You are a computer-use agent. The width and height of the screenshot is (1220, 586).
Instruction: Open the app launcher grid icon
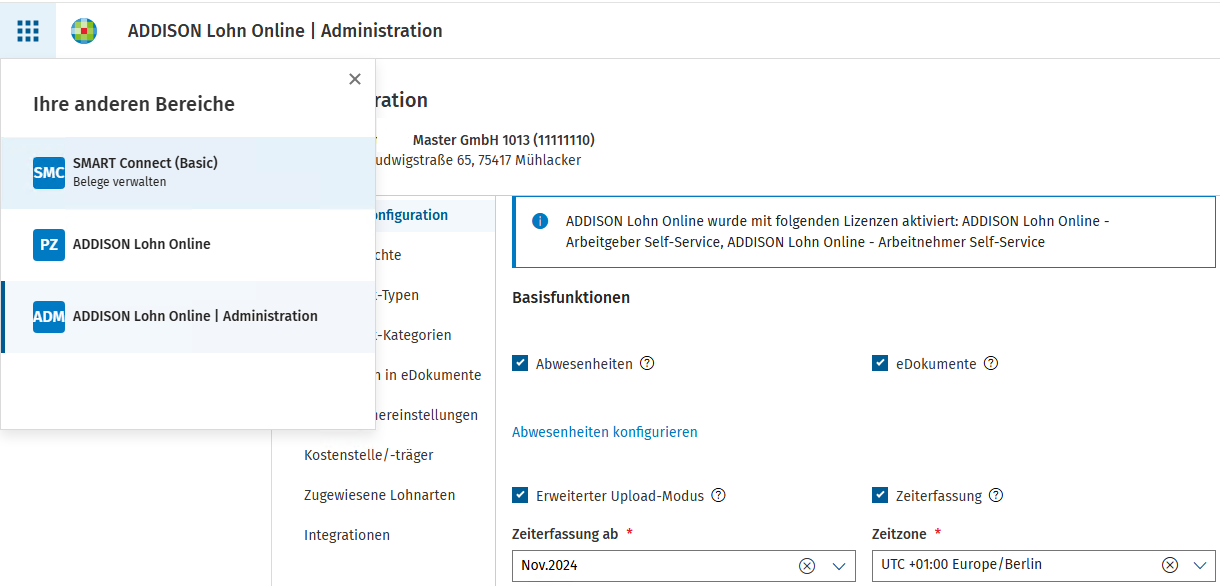pos(28,31)
